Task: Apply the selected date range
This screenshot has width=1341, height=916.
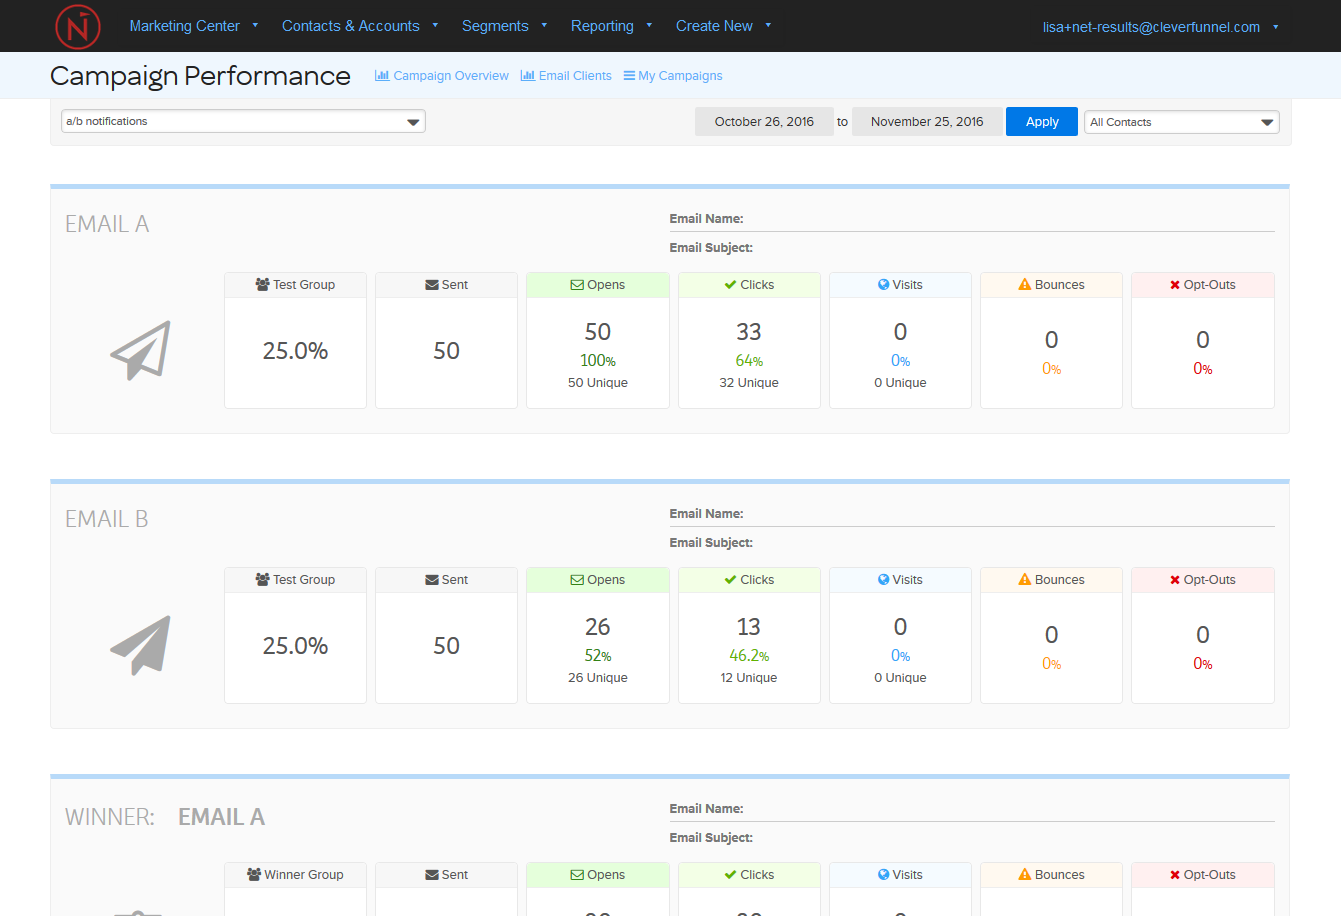Action: tap(1042, 122)
